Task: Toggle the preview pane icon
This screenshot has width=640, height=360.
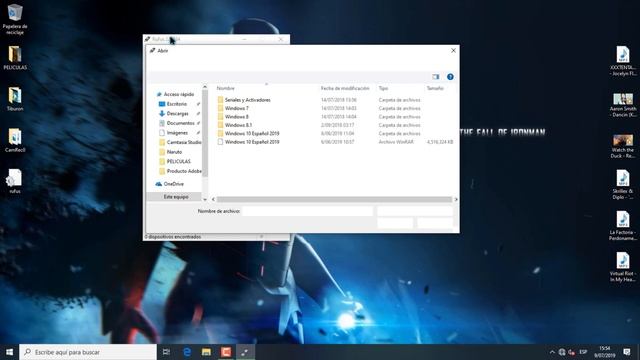Action: 436,77
